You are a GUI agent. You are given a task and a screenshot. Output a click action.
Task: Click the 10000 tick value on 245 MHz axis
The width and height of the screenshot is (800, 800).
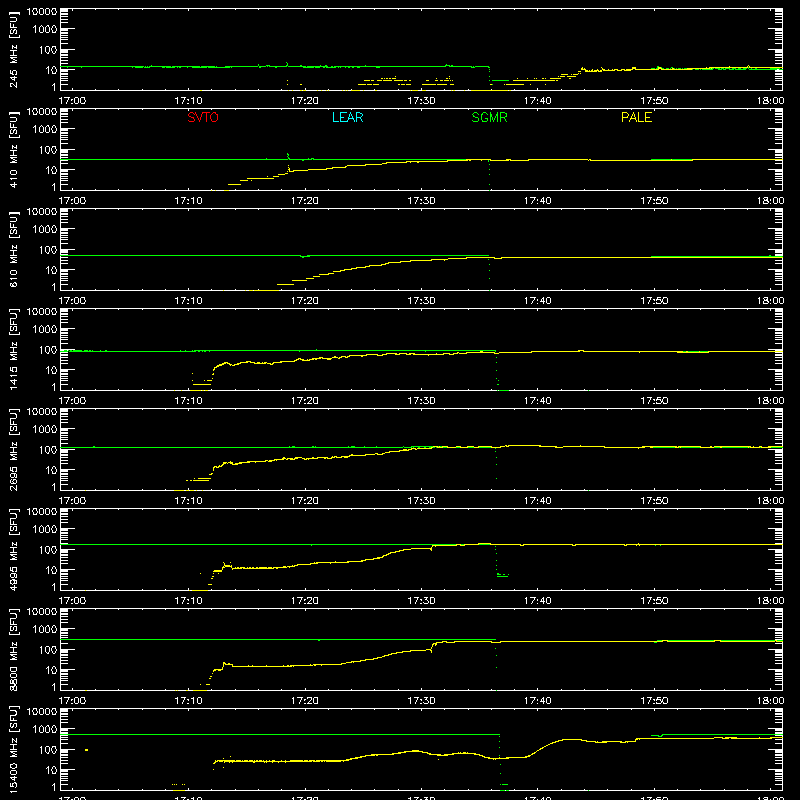click(42, 12)
